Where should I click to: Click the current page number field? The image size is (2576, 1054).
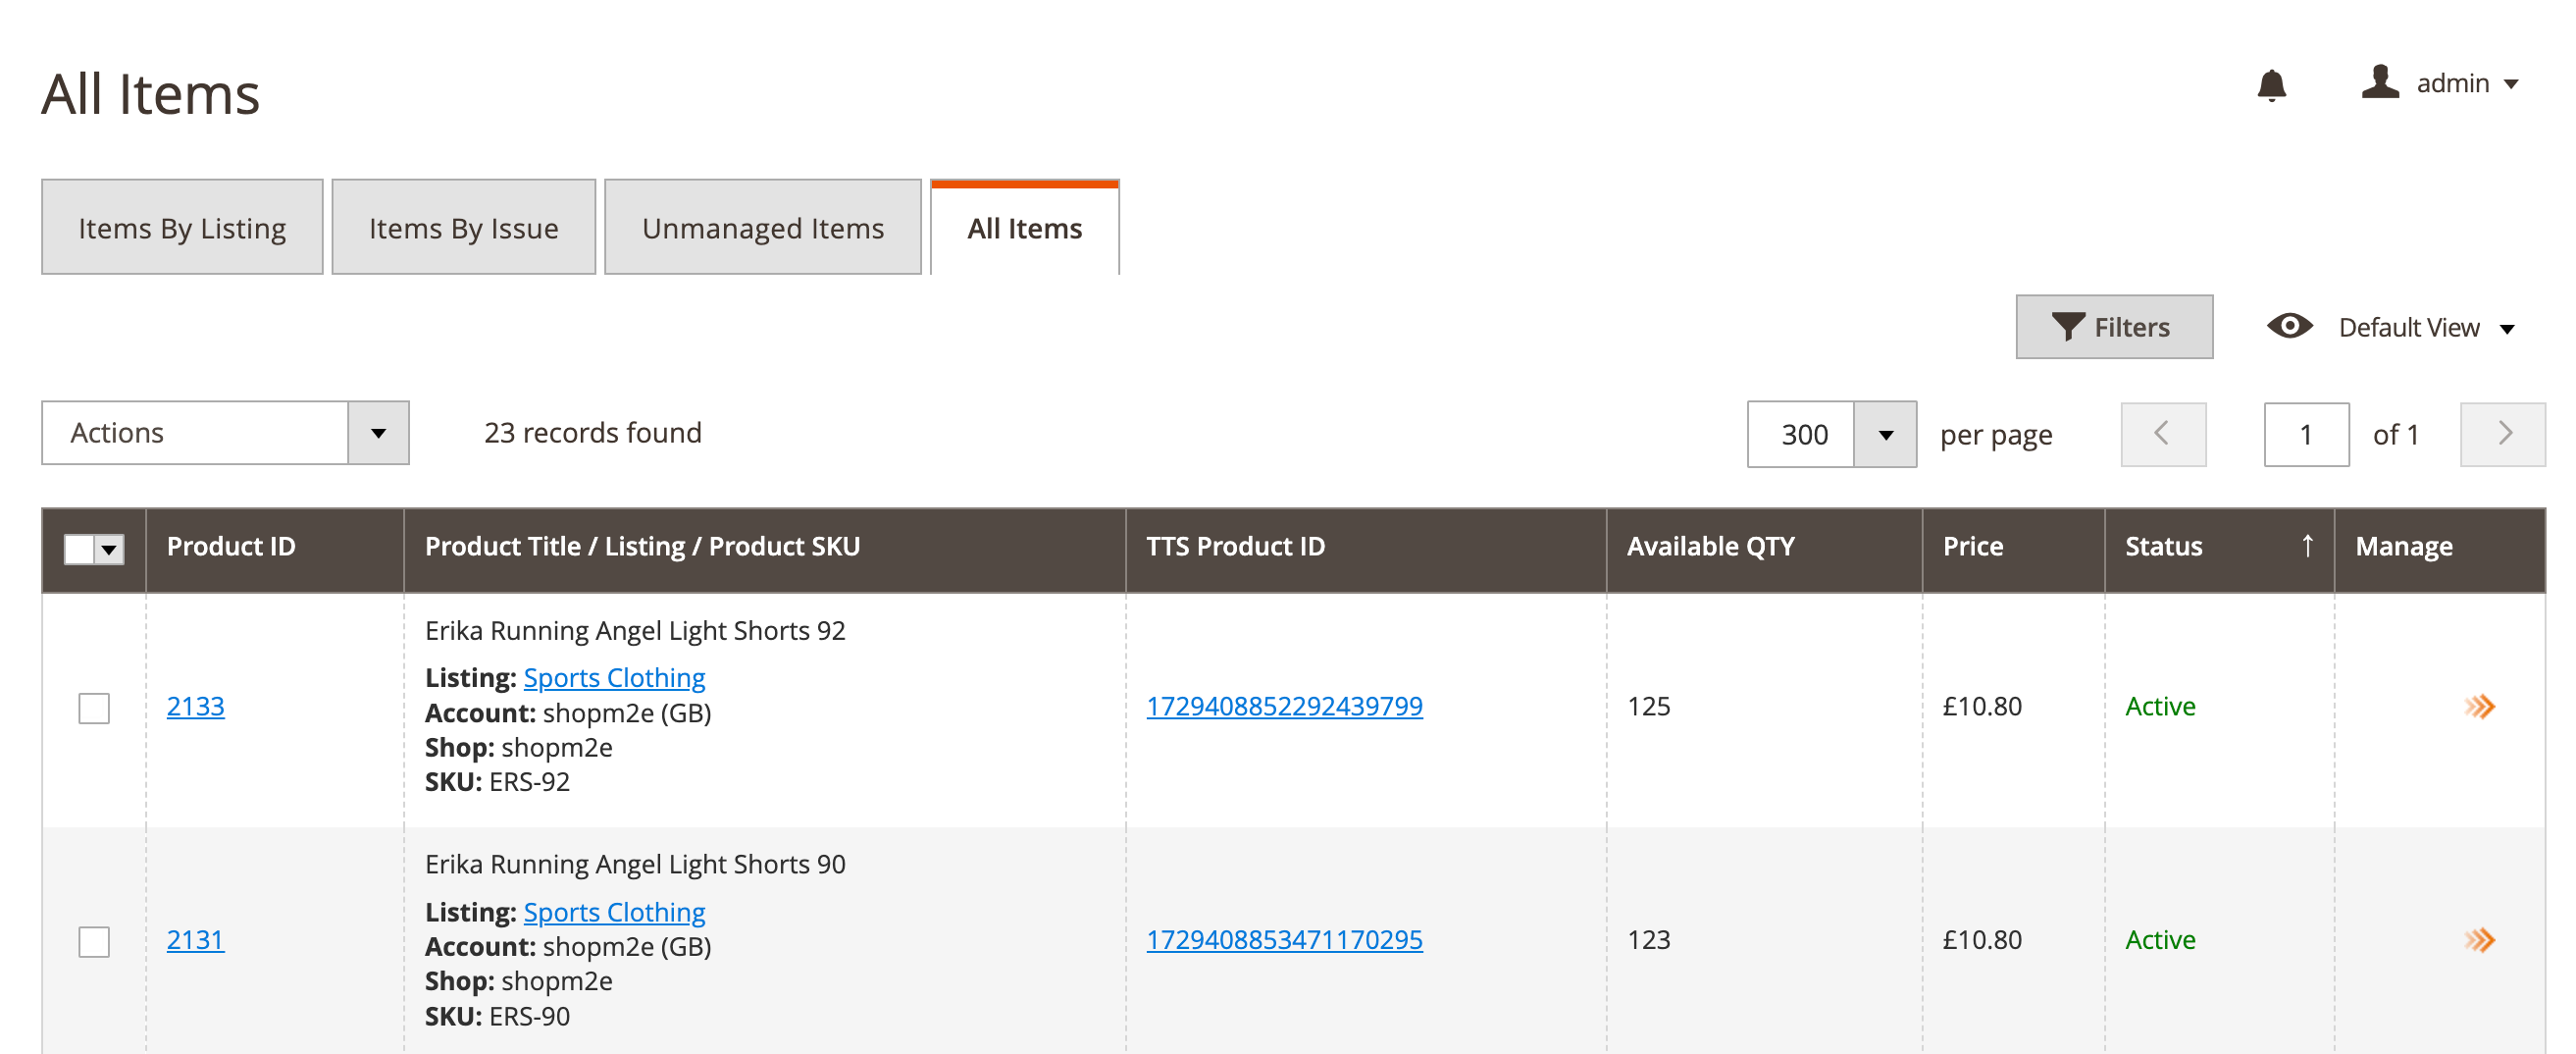[x=2305, y=434]
